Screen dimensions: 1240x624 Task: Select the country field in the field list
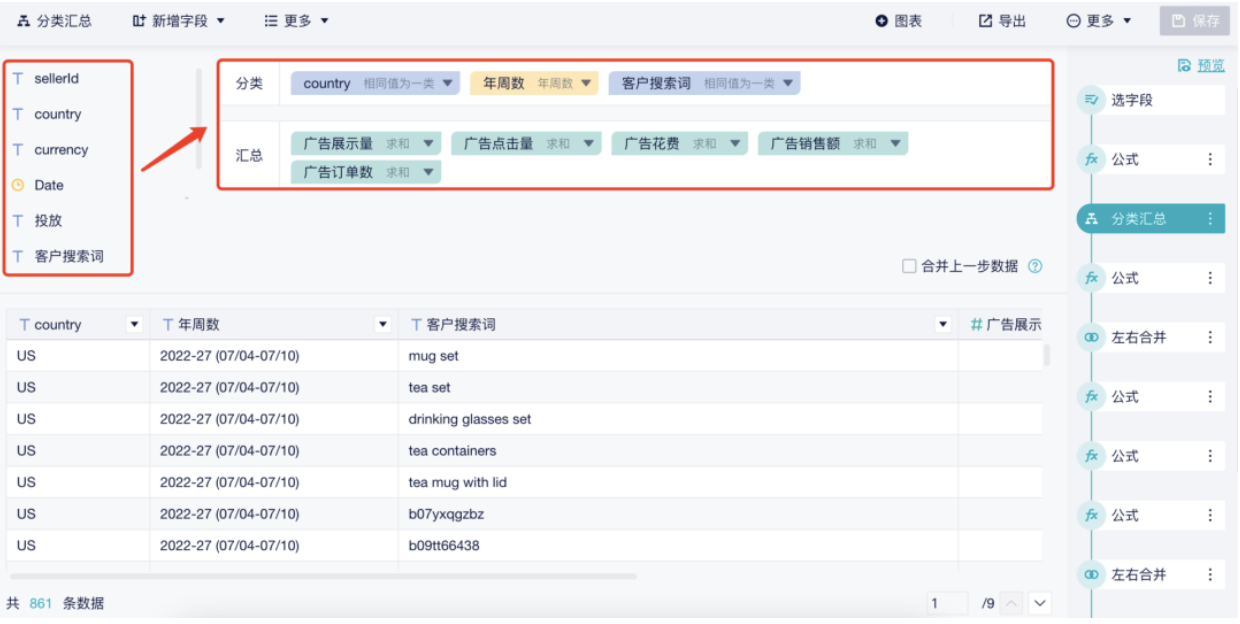tap(58, 114)
